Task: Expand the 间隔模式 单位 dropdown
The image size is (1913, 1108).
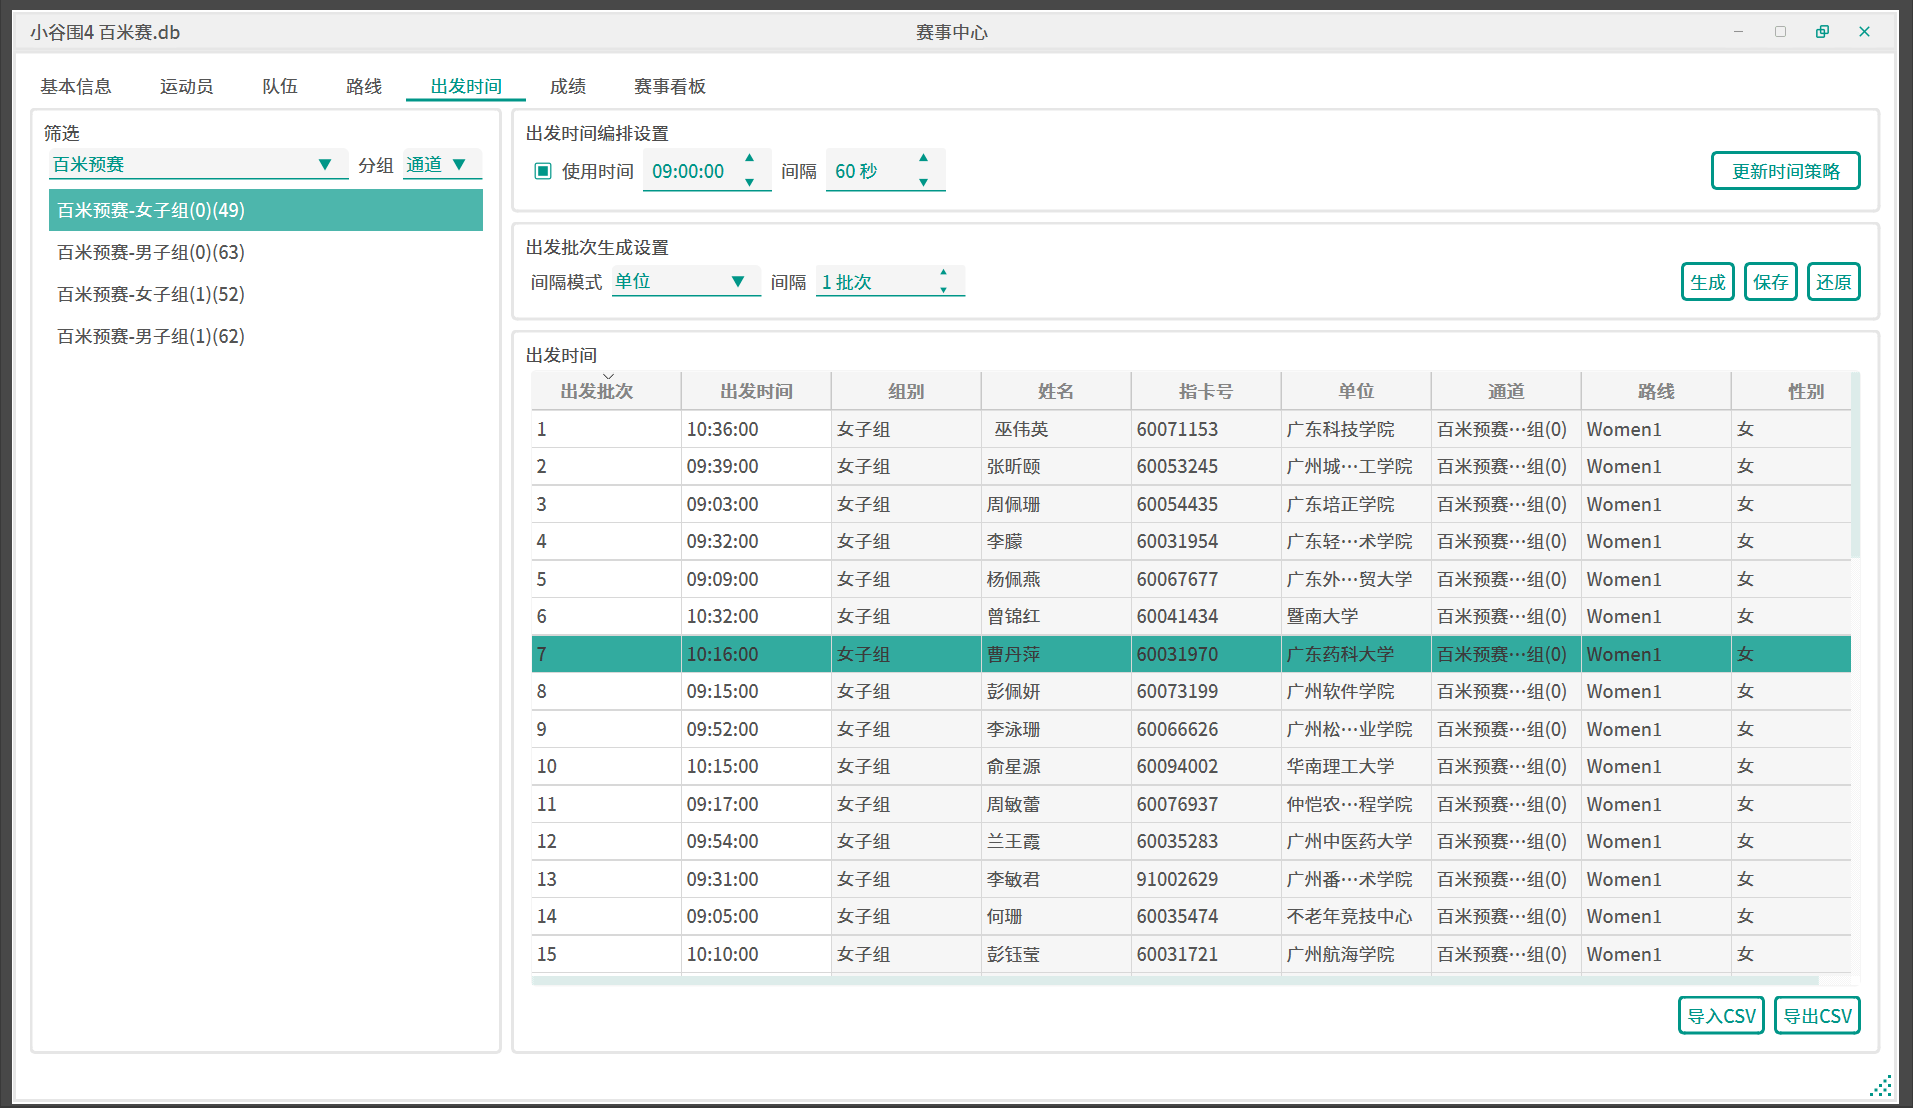Action: 685,282
